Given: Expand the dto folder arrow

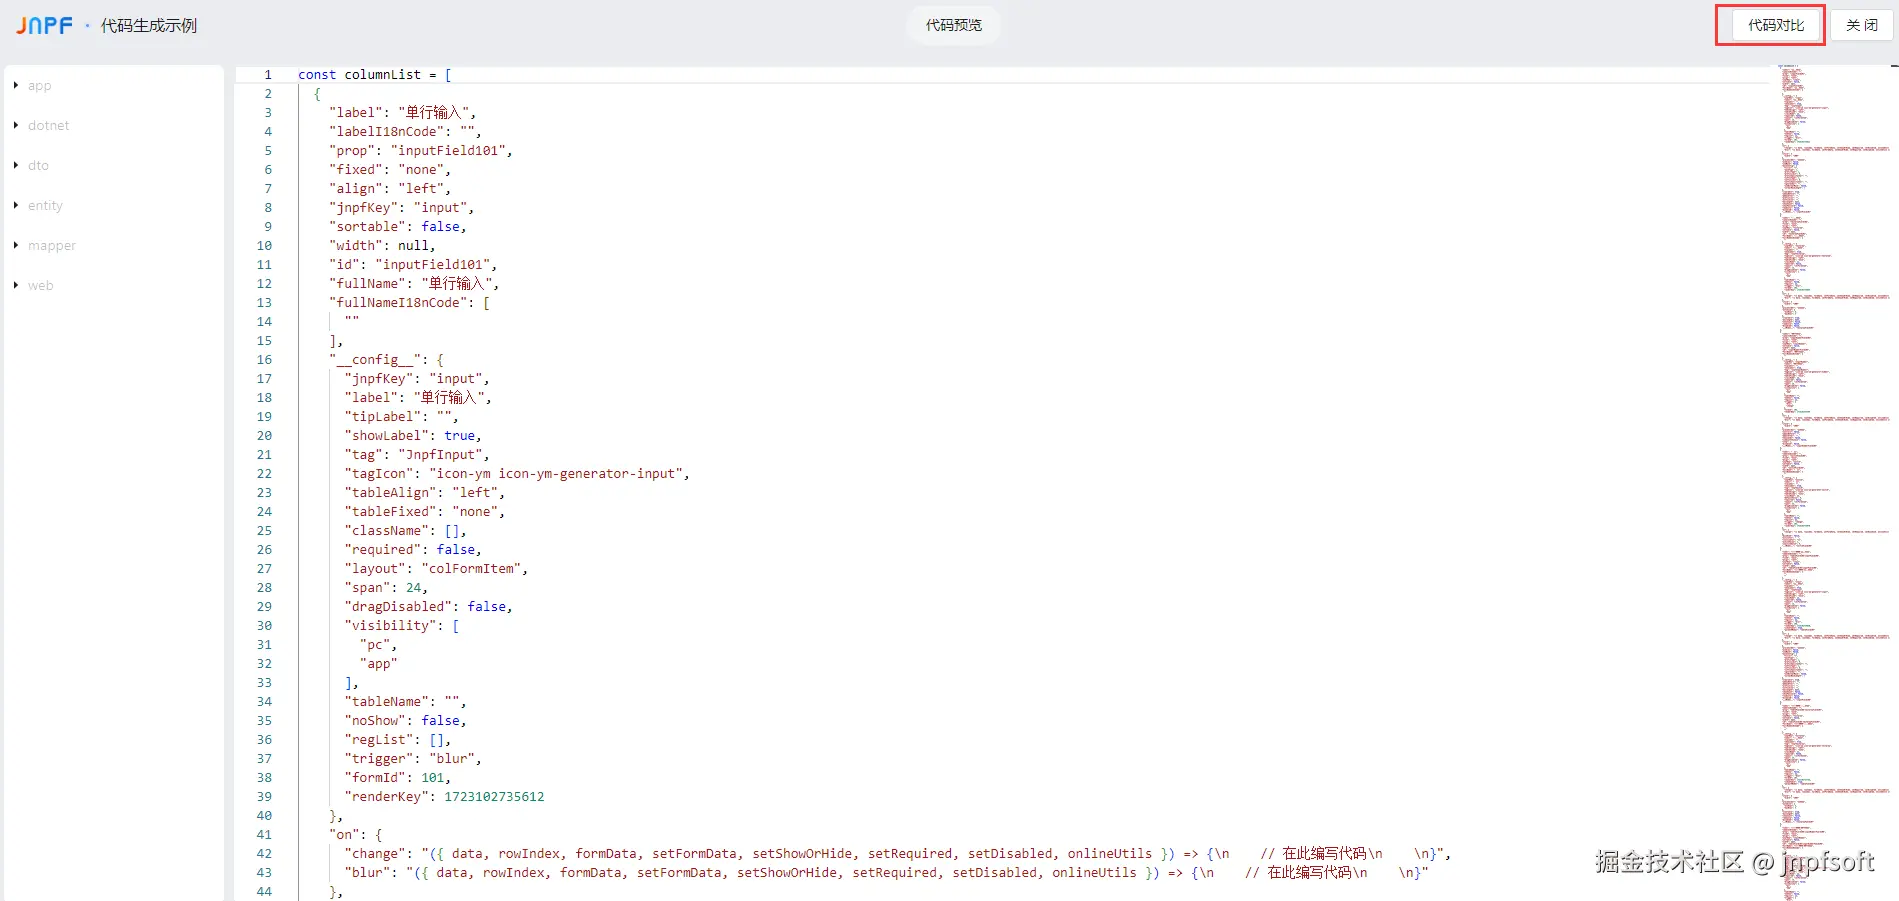Looking at the screenshot, I should (x=16, y=165).
